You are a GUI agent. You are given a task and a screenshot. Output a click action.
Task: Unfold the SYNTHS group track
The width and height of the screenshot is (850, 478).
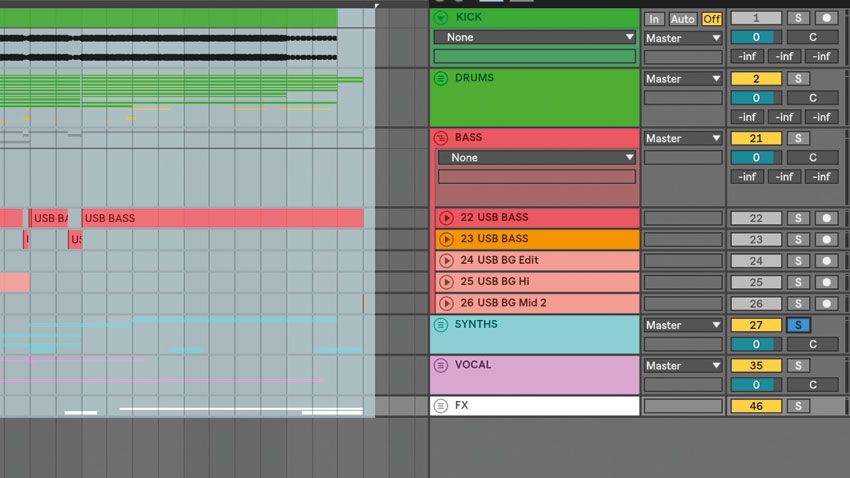[x=441, y=325]
